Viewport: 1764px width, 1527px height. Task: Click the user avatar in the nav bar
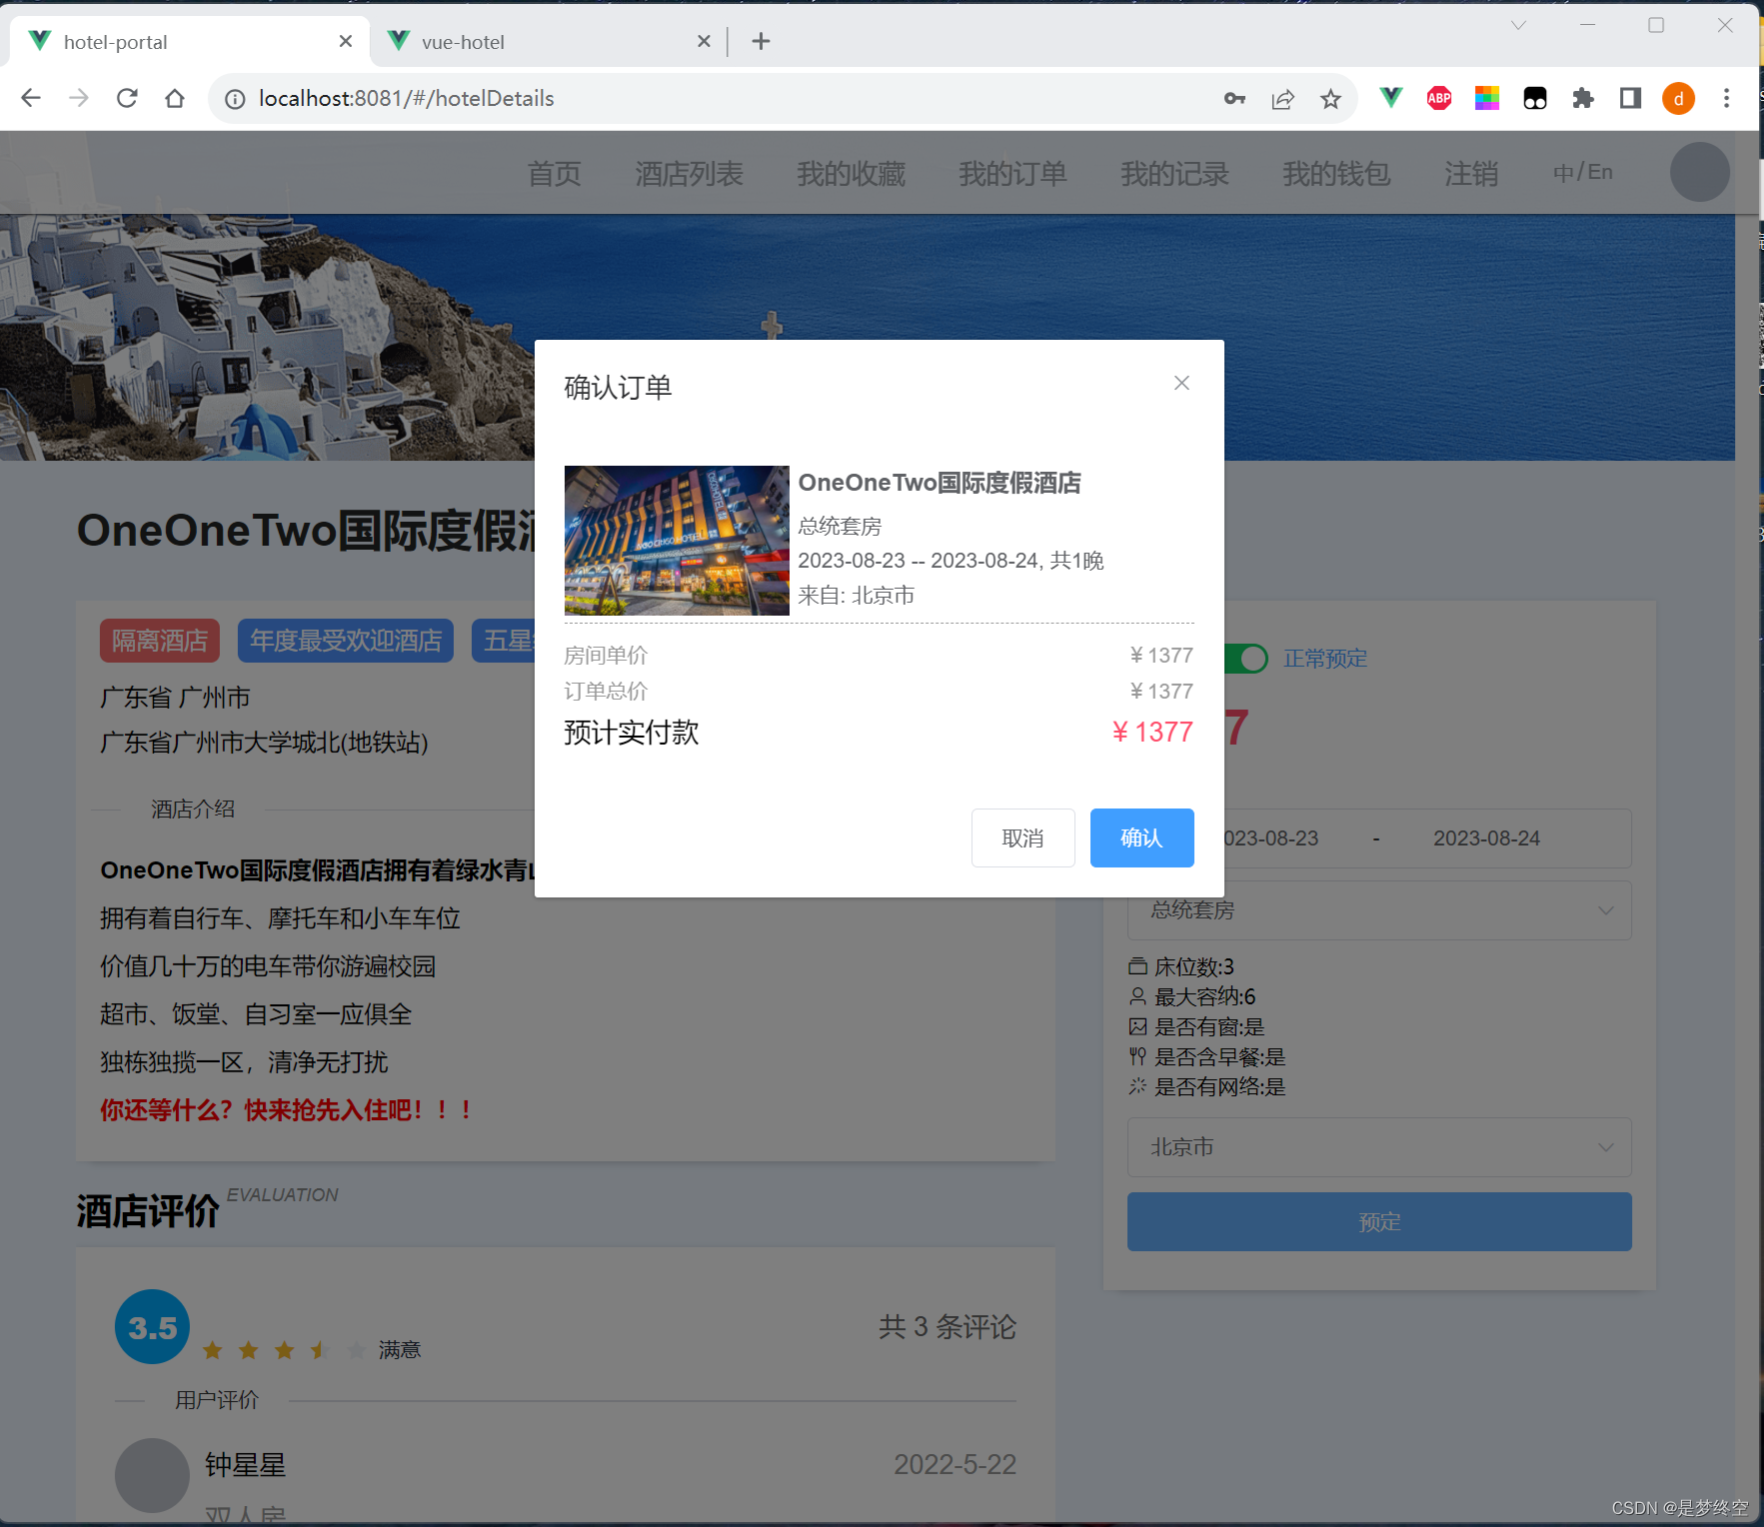(1699, 172)
